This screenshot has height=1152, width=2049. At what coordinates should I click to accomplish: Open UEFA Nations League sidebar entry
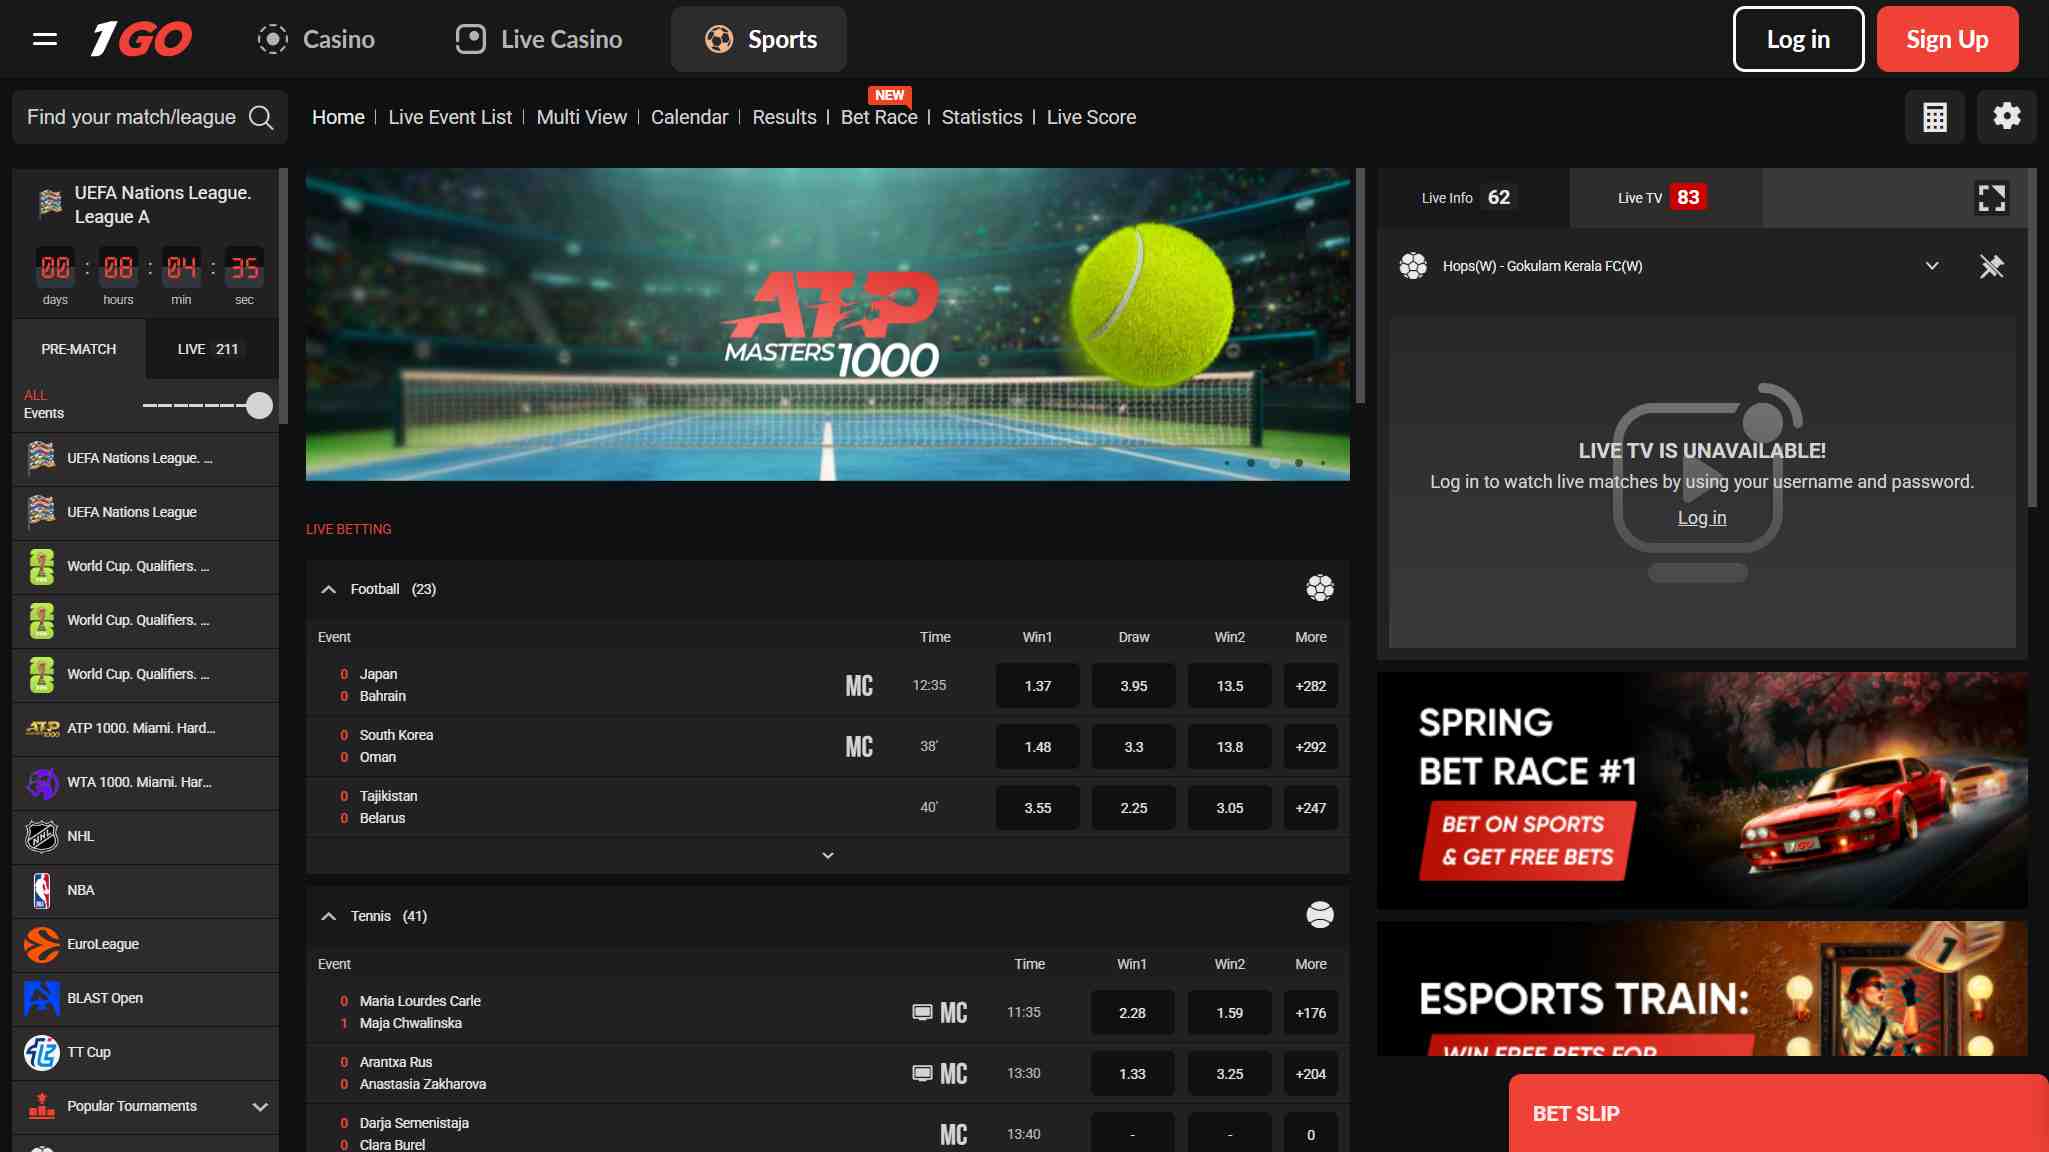coord(146,512)
